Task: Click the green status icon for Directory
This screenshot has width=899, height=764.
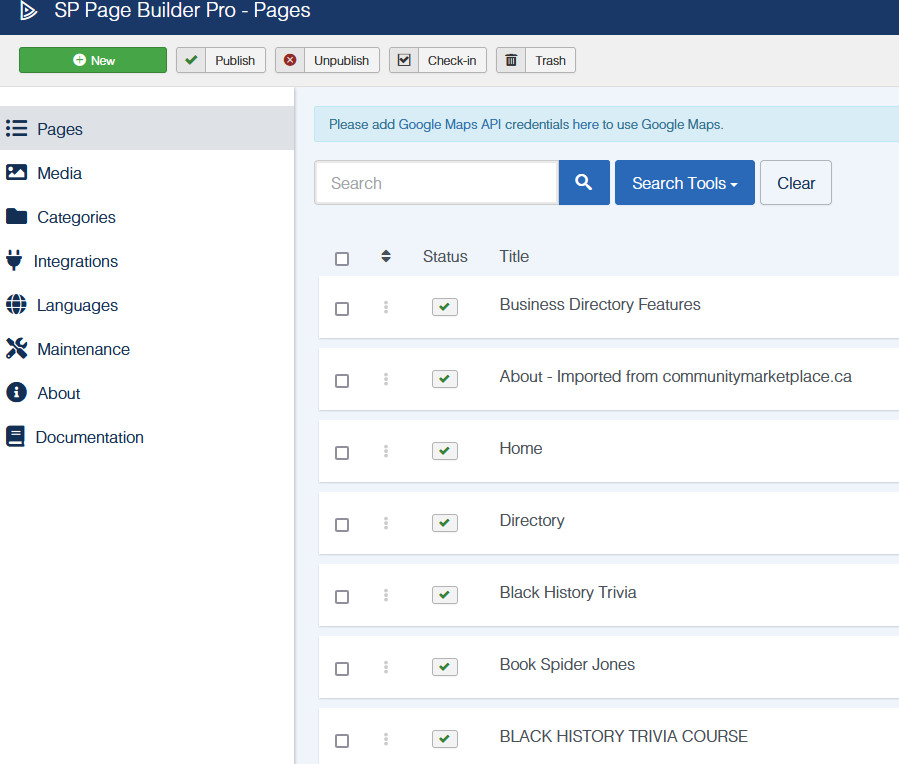Action: tap(445, 523)
